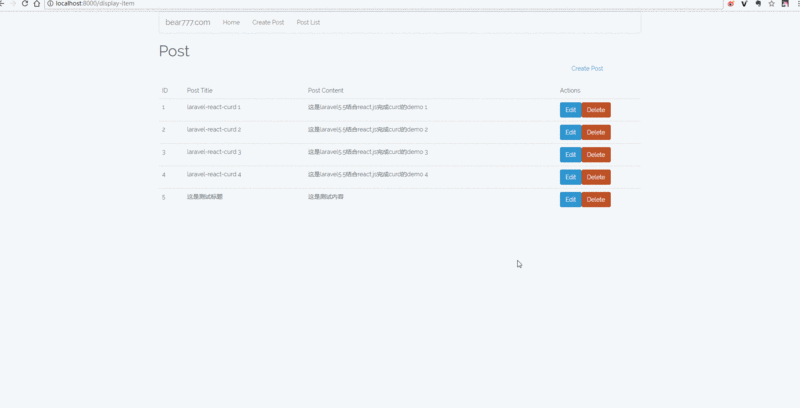Click the title cell laravel-react-curd 1
This screenshot has width=800, height=408.
[x=214, y=107]
